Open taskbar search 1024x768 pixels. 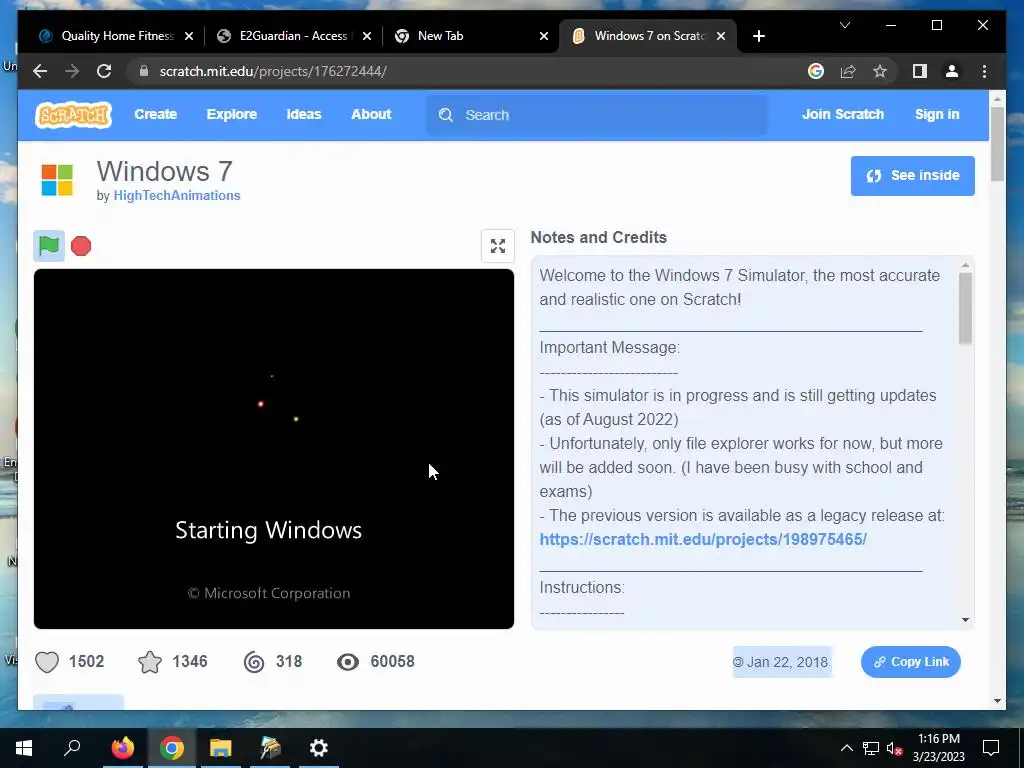point(72,748)
